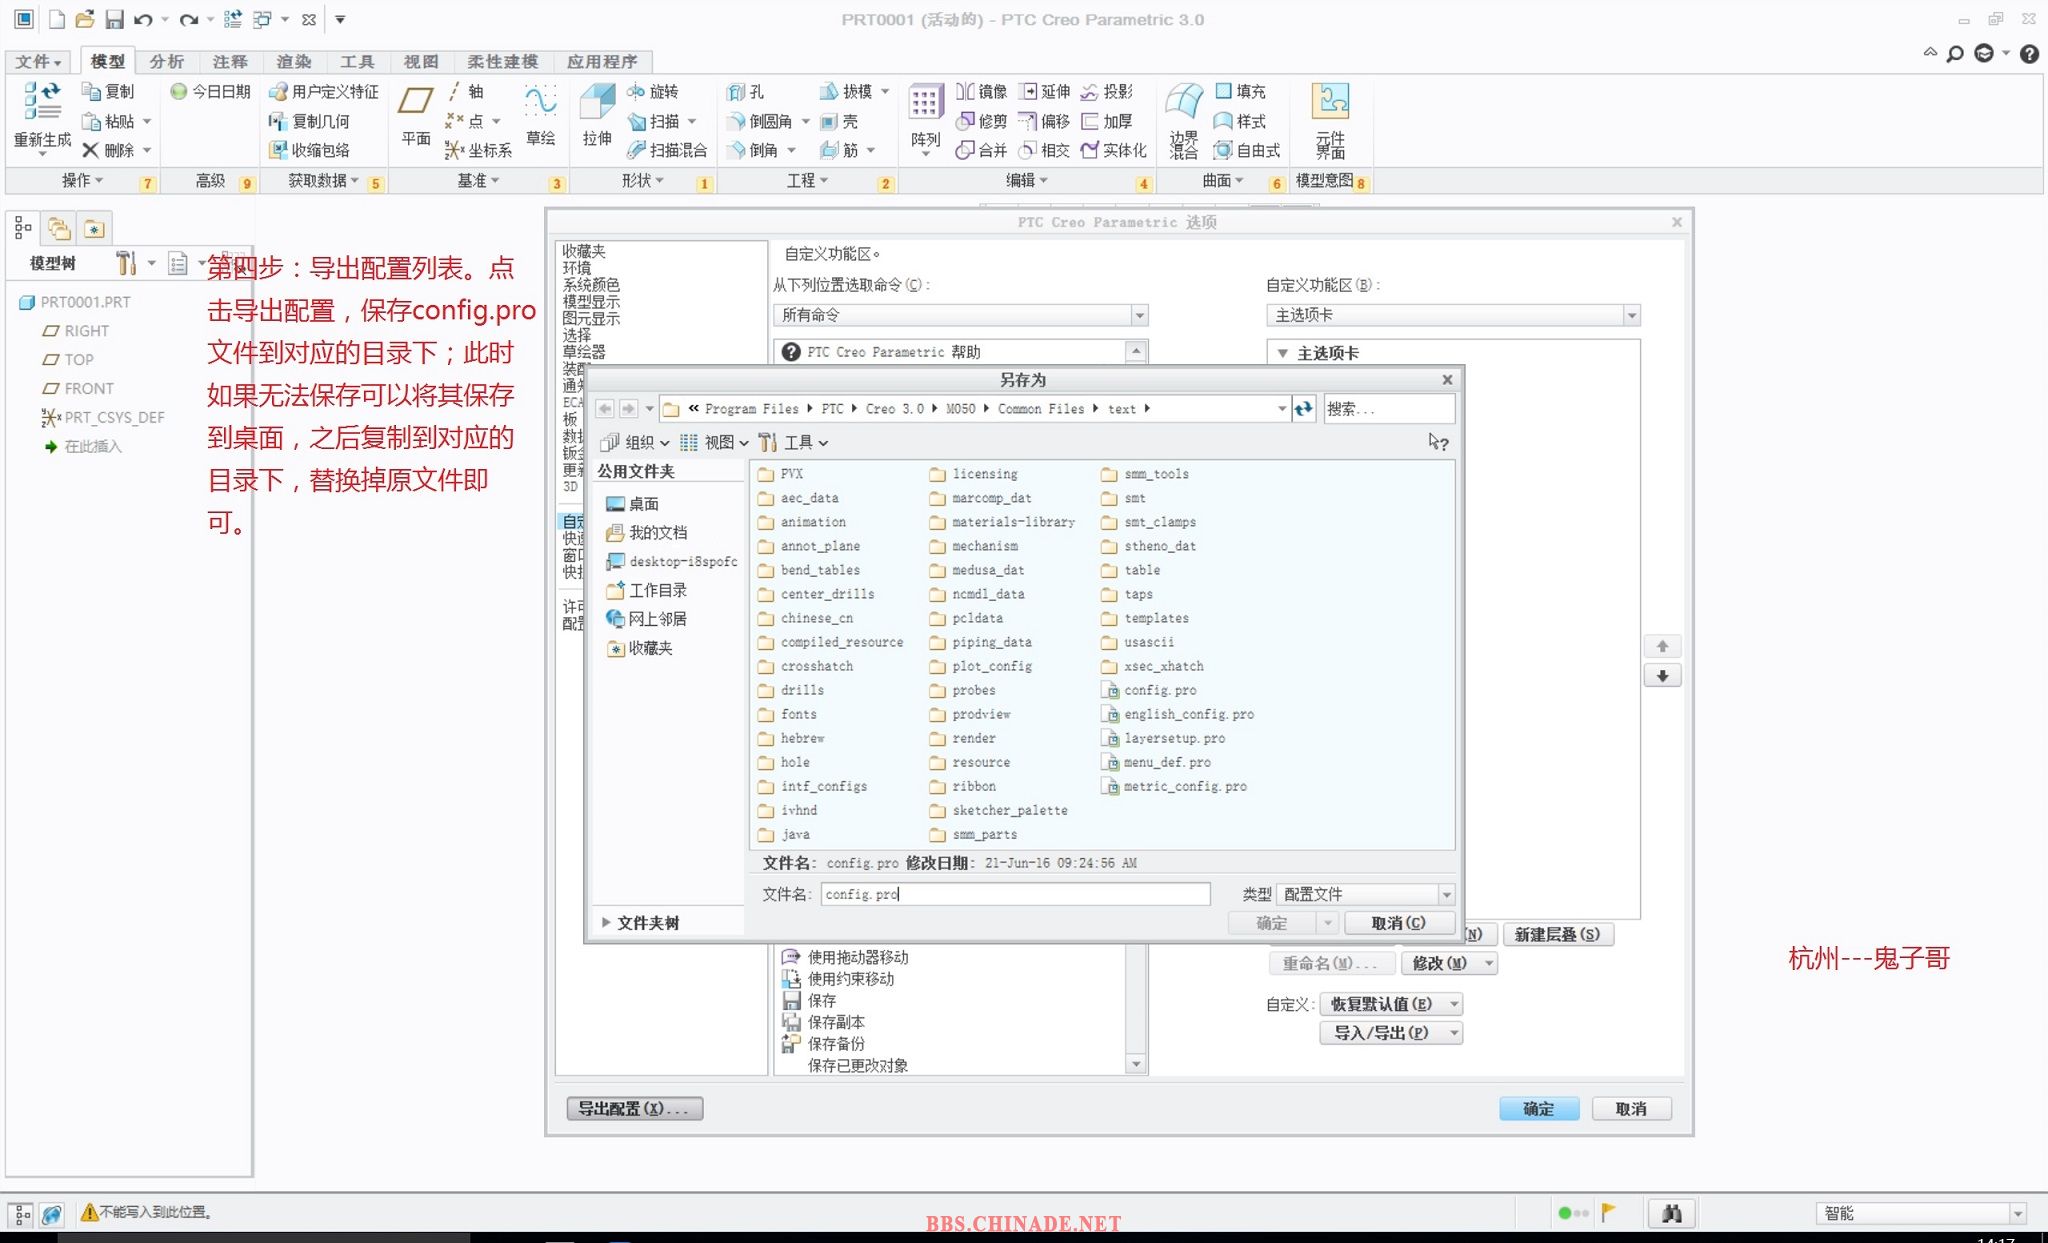2048x1243 pixels.
Task: Click the model tree settings hammer icon
Action: tap(126, 263)
